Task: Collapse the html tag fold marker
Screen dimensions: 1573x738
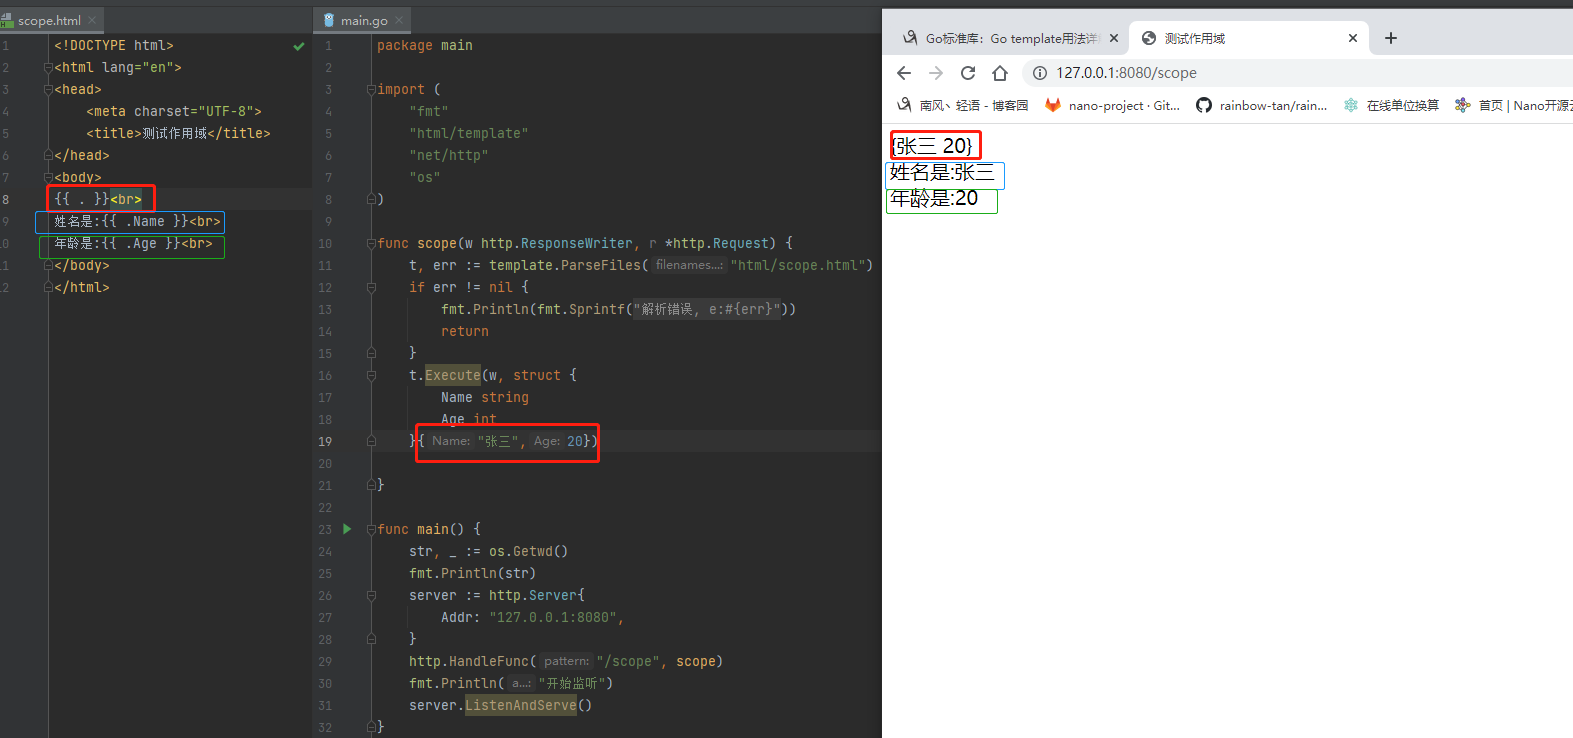Action: (47, 68)
